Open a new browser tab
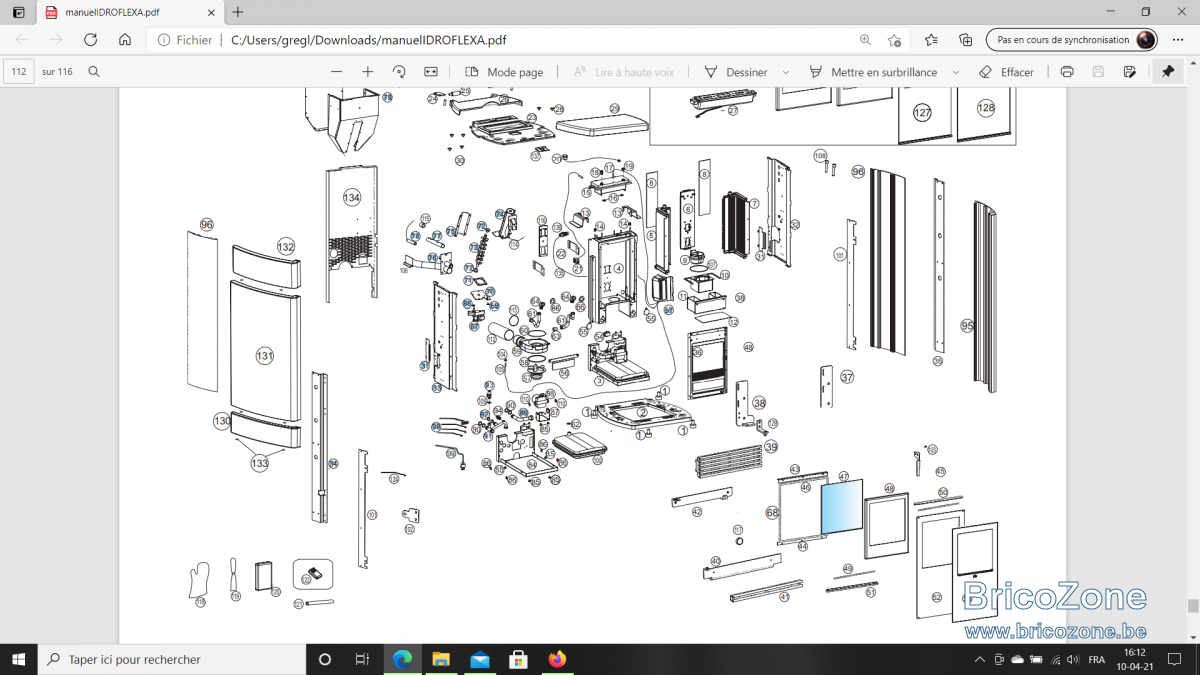 click(237, 12)
